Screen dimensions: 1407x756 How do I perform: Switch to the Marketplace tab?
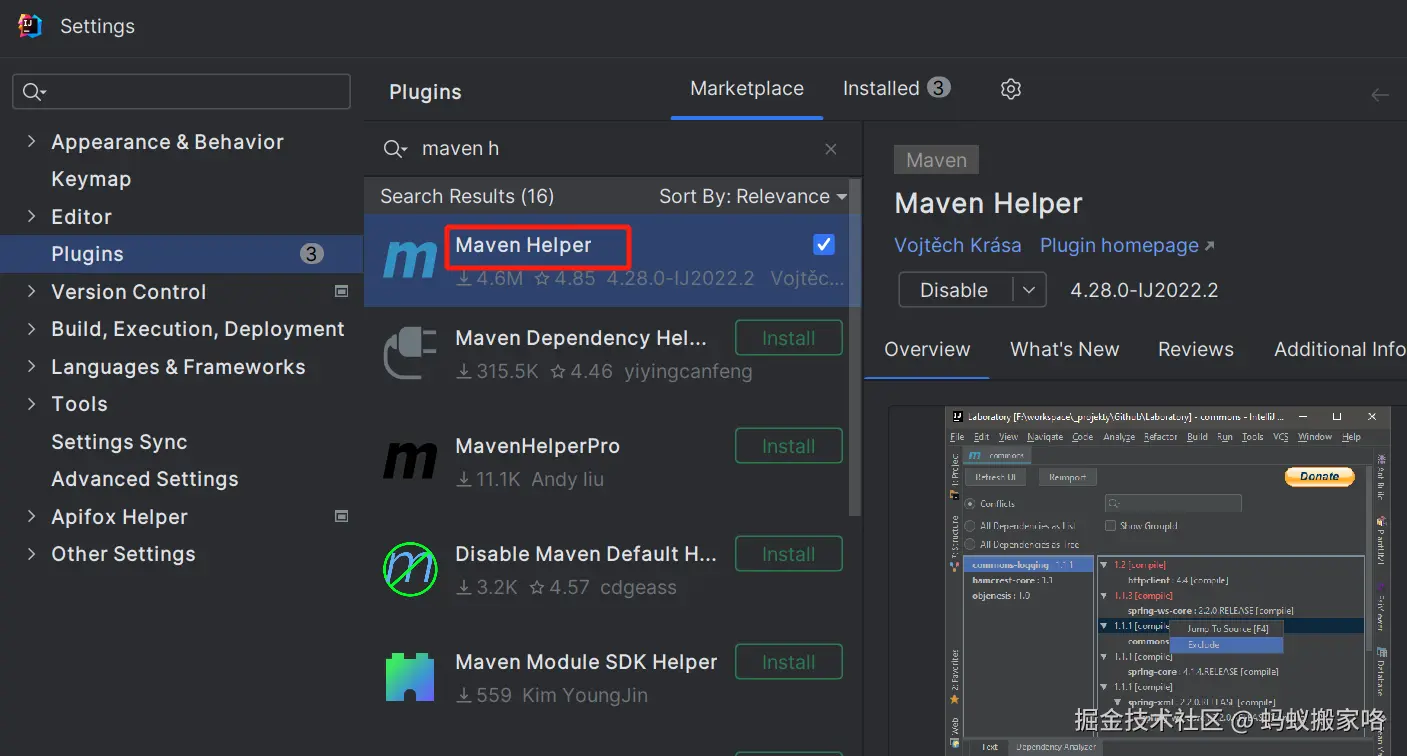point(747,88)
